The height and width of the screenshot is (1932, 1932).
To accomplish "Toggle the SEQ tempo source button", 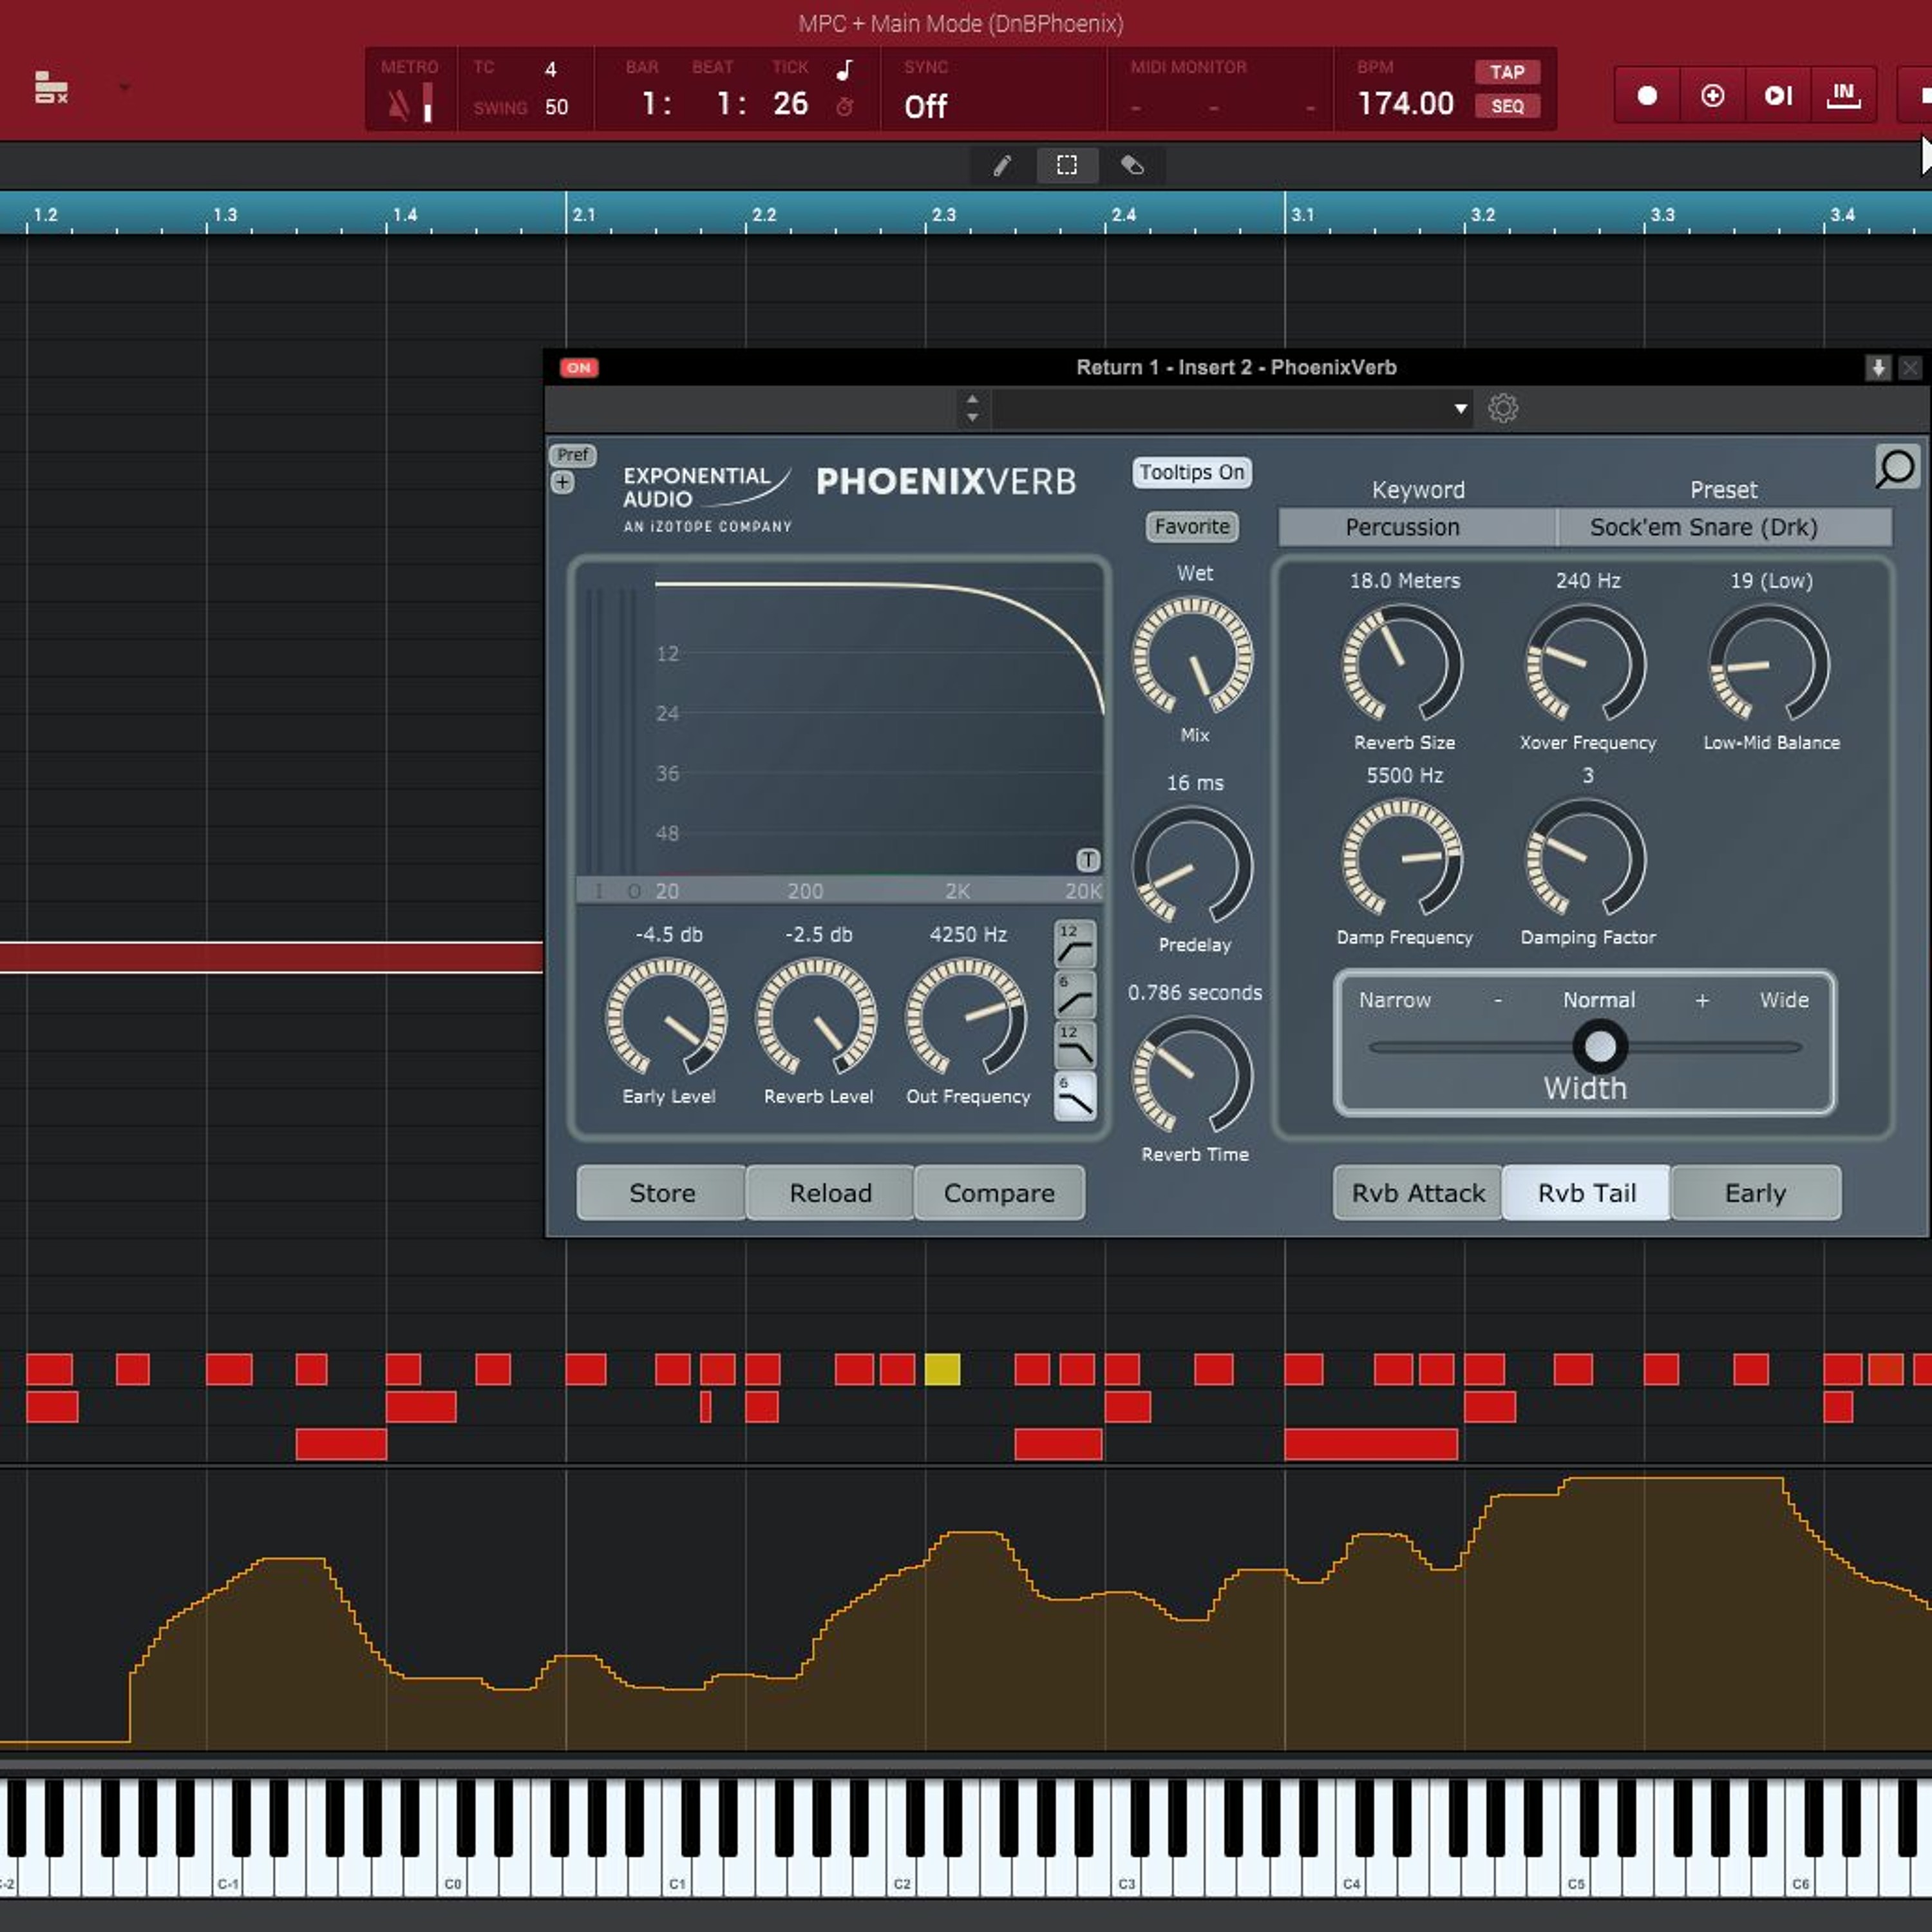I will 1507,106.
